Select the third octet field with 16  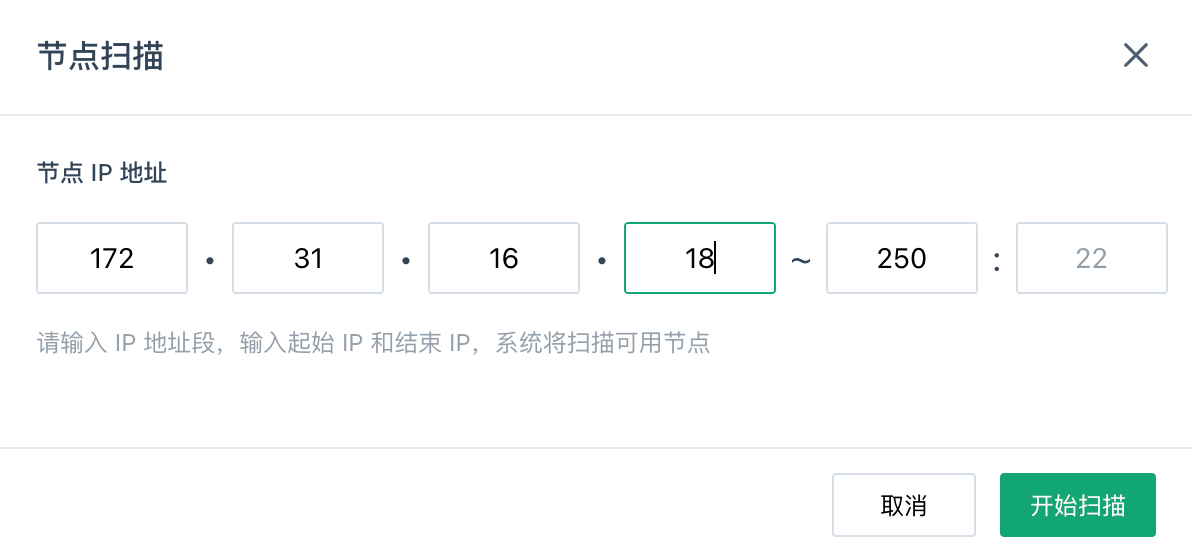pos(504,258)
